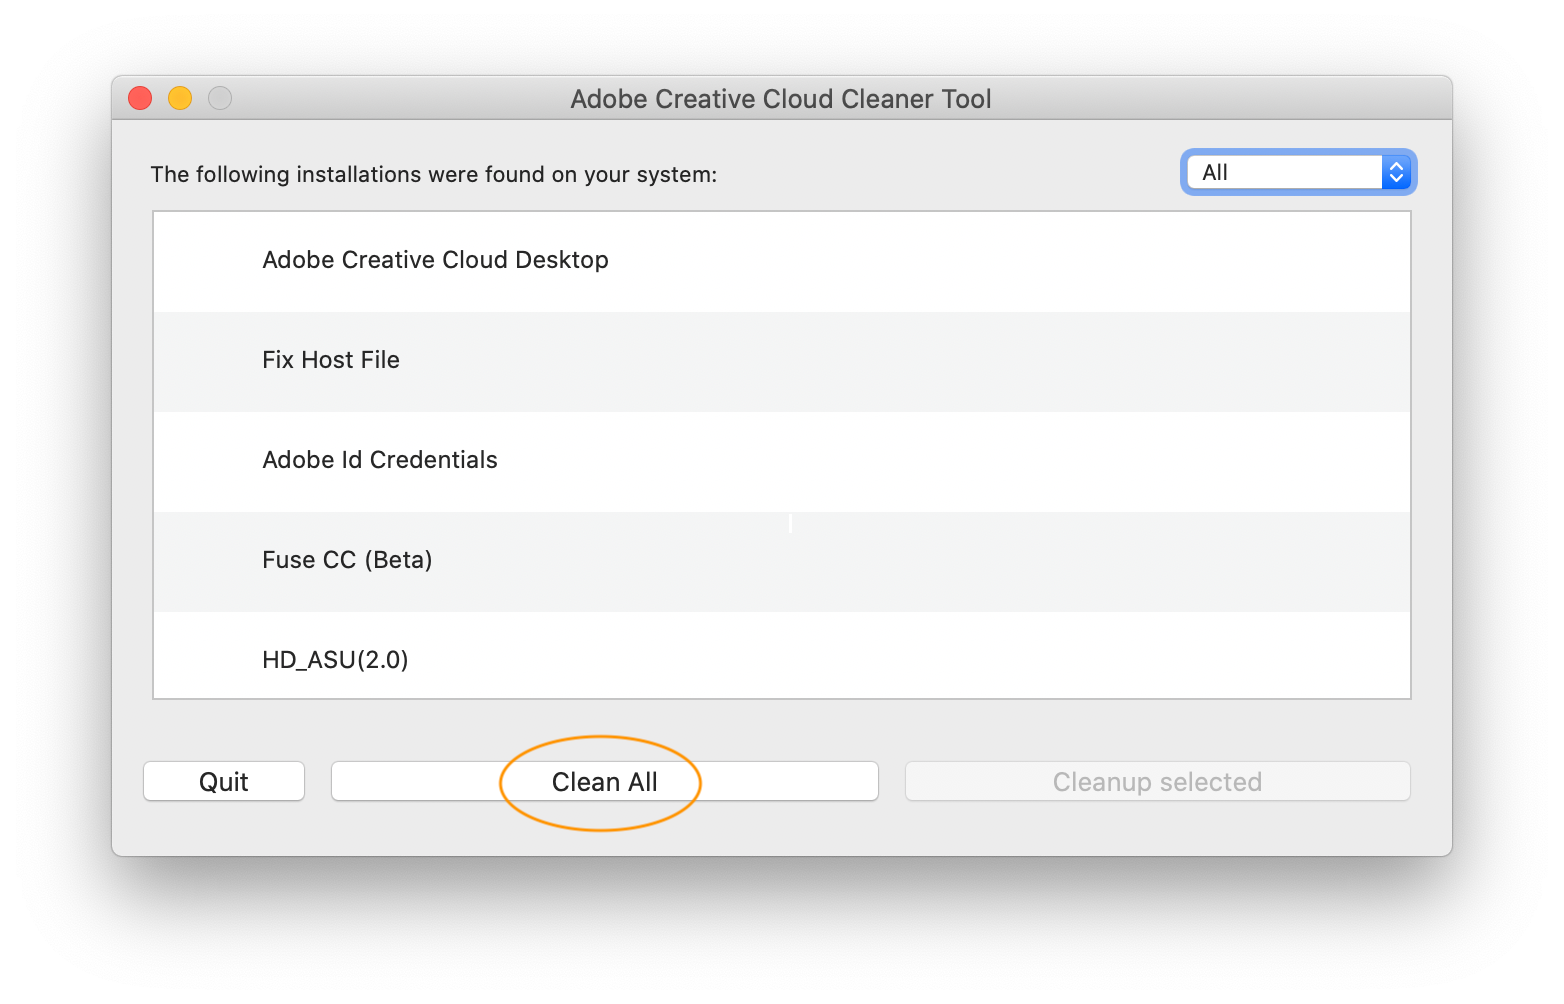
Task: Click the disabled Cleanup selected button
Action: [1157, 781]
